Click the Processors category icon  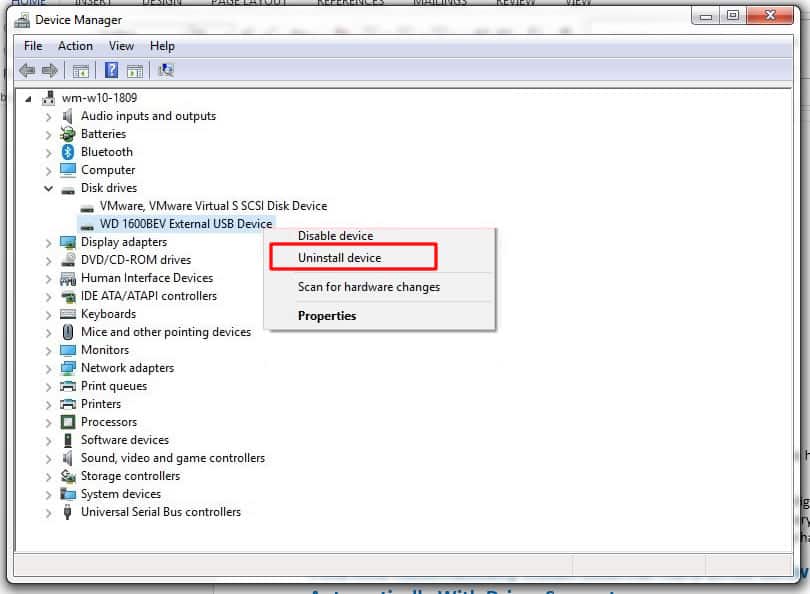click(x=68, y=422)
